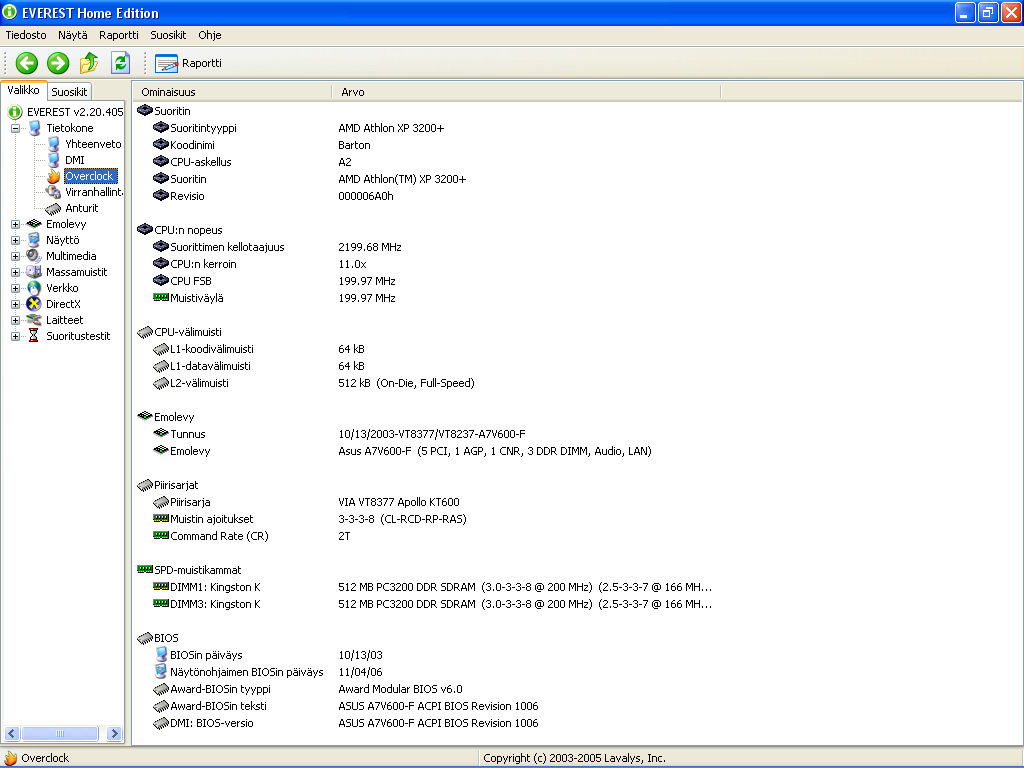This screenshot has height=768, width=1024.
Task: Select the Suoritintyyppi row
Action: tap(577, 128)
